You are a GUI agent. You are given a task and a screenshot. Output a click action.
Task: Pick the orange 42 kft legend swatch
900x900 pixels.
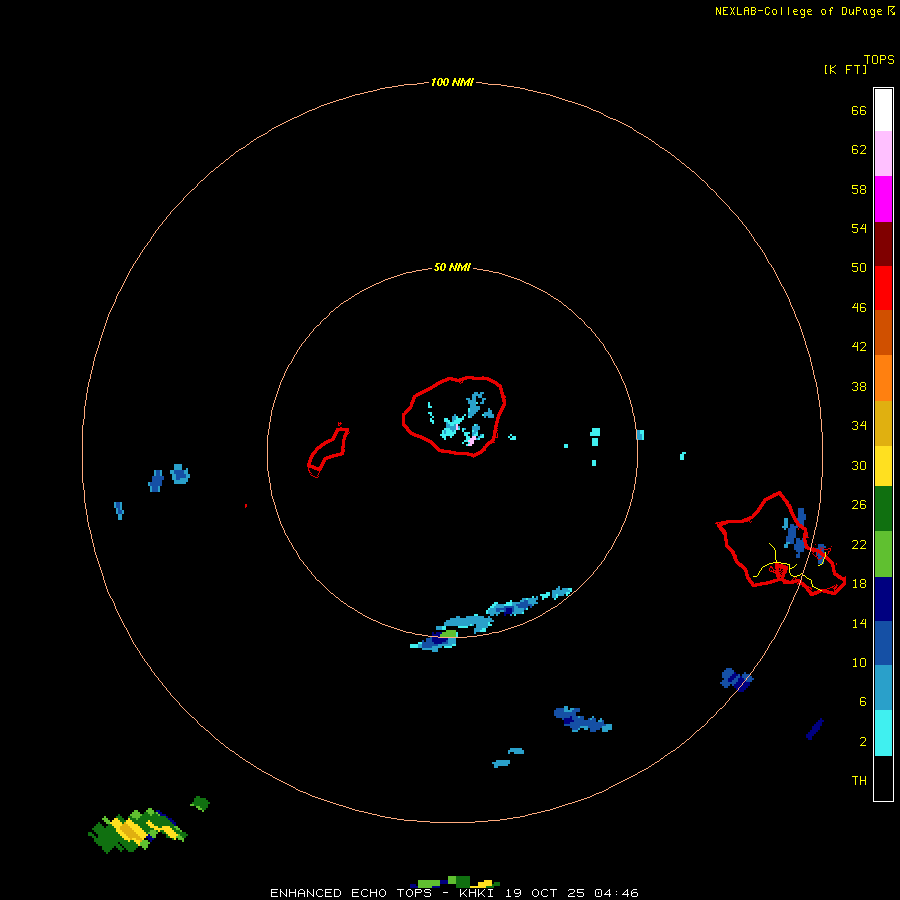pyautogui.click(x=883, y=378)
